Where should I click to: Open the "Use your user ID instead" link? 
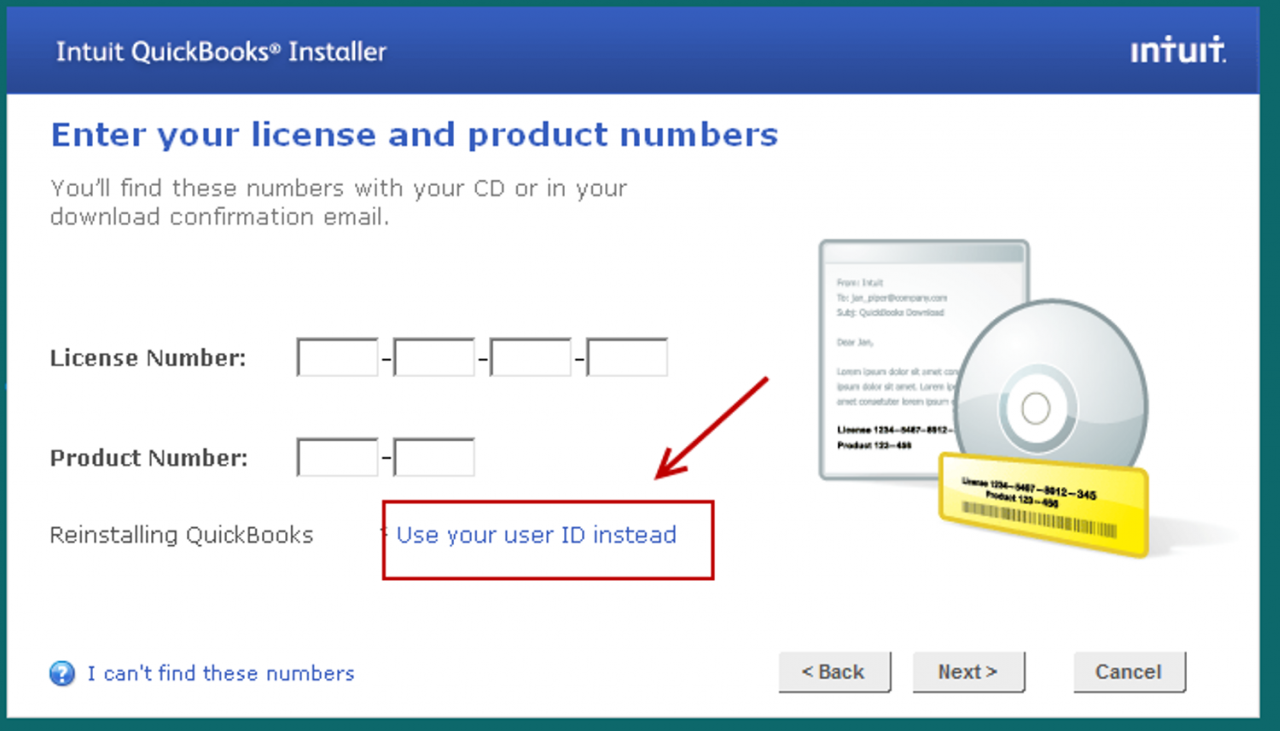coord(536,535)
